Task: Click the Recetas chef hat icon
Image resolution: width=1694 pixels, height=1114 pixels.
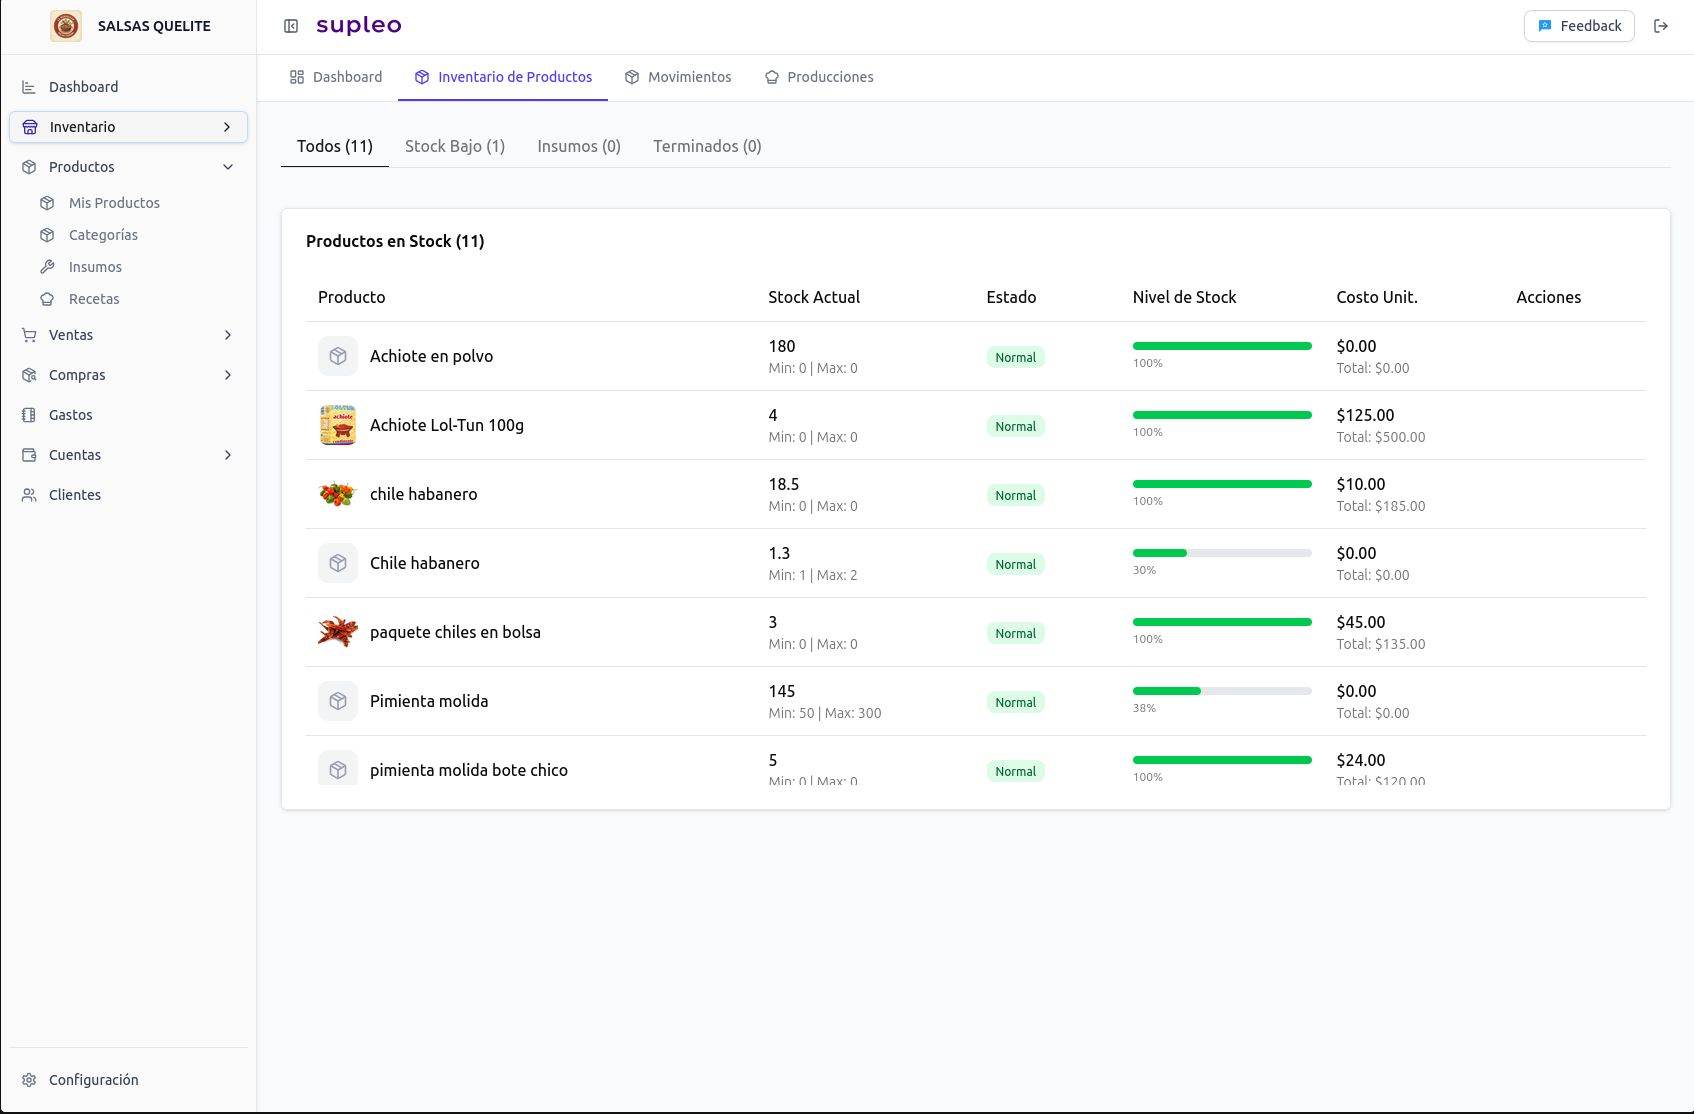Action: [47, 299]
